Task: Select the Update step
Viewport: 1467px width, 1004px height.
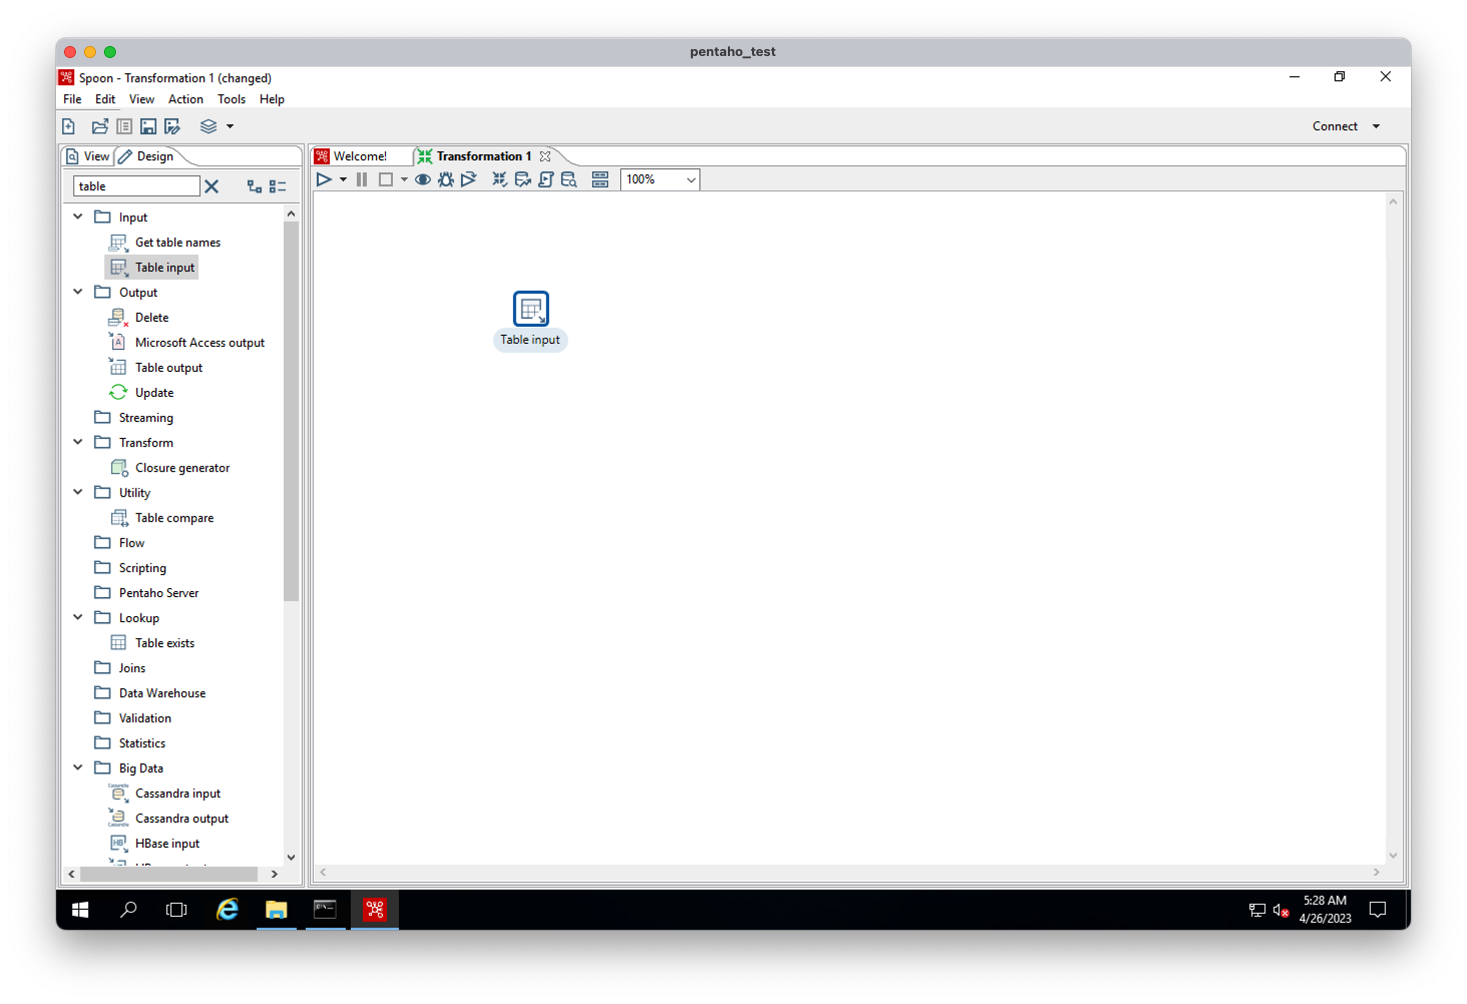Action: click(141, 393)
